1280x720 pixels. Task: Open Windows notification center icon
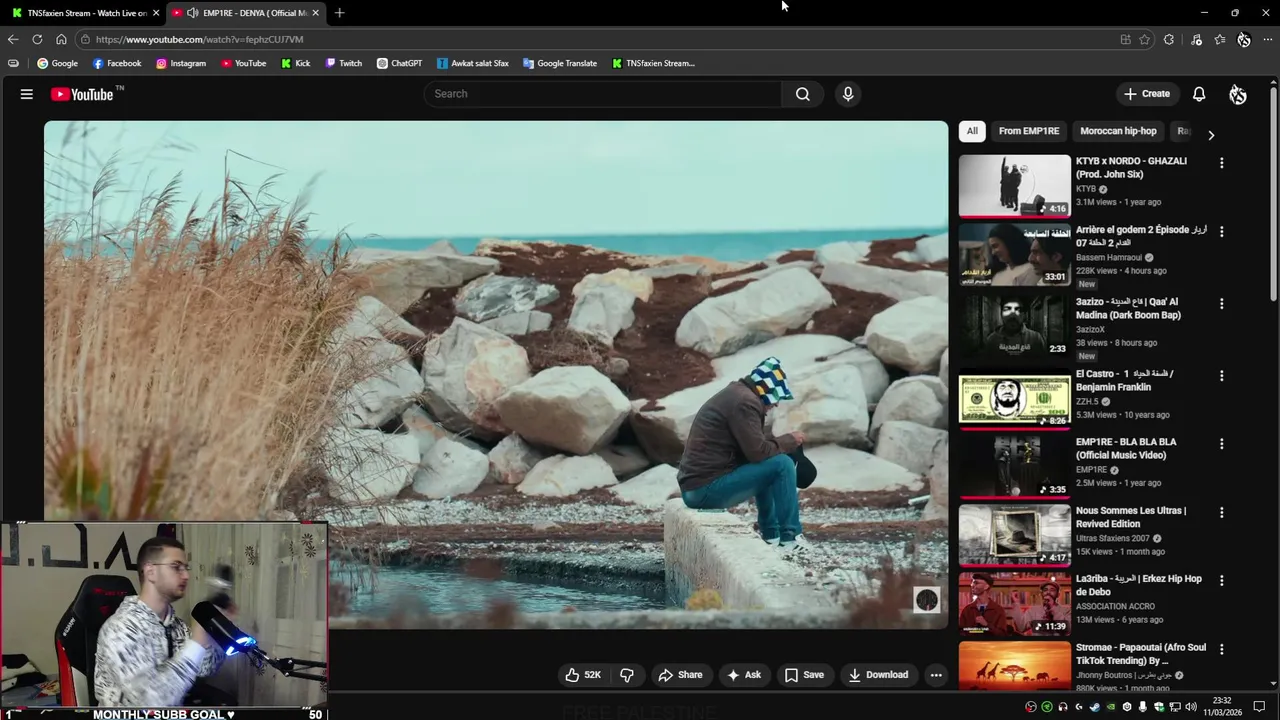click(1258, 707)
